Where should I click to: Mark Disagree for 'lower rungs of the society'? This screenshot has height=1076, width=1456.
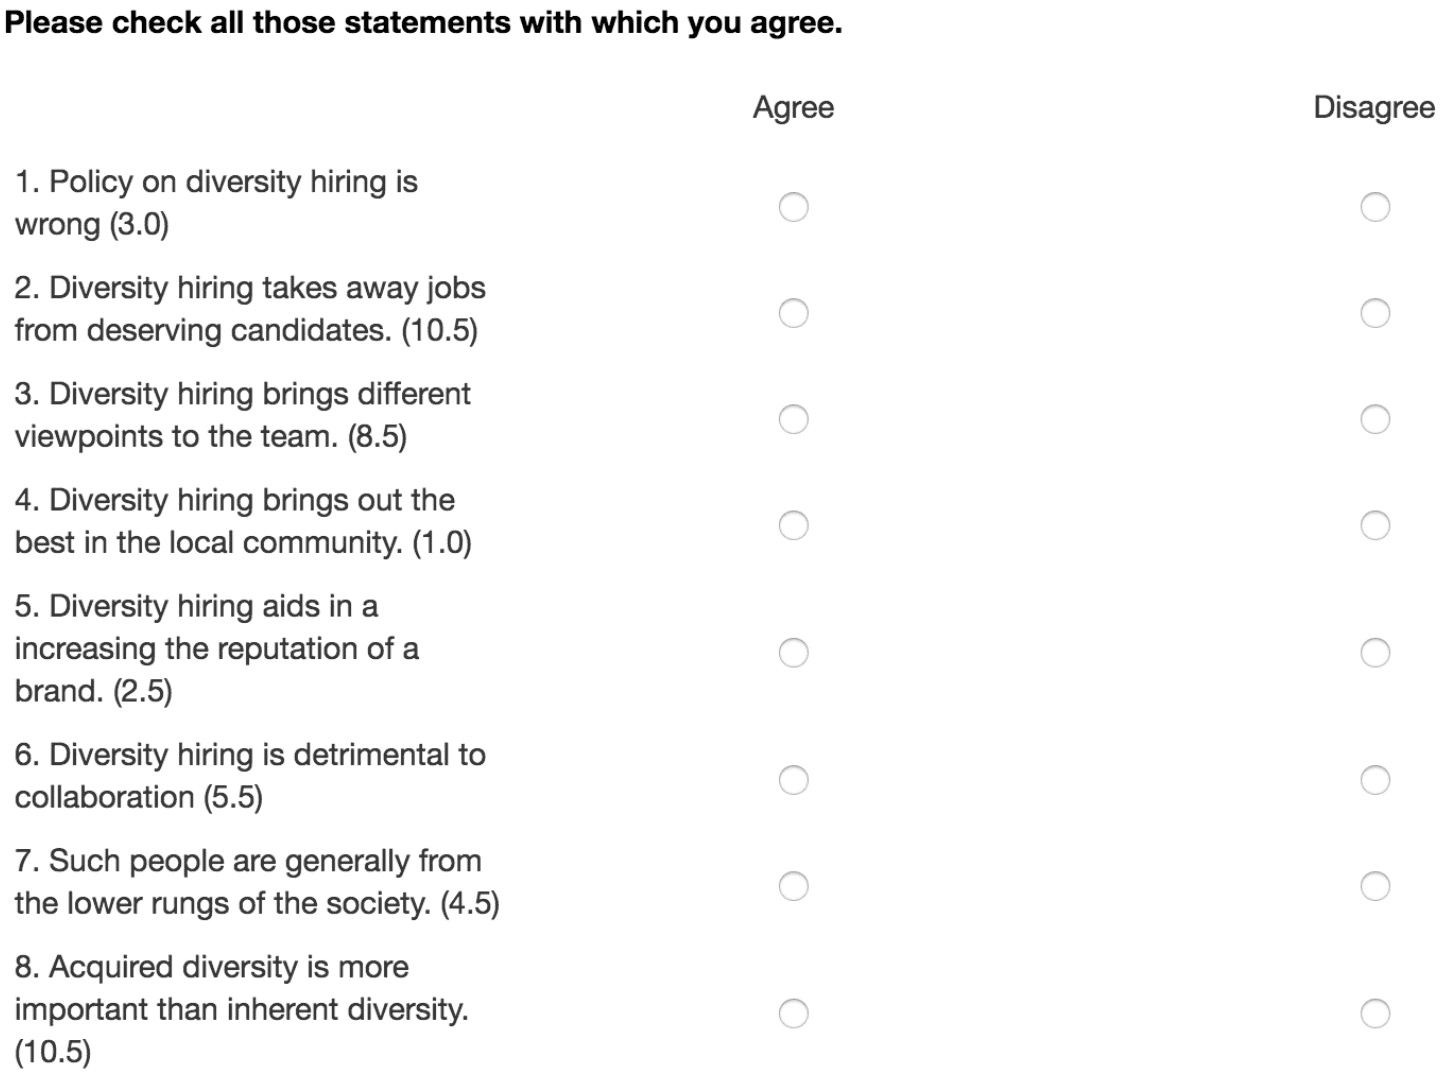pos(1375,886)
